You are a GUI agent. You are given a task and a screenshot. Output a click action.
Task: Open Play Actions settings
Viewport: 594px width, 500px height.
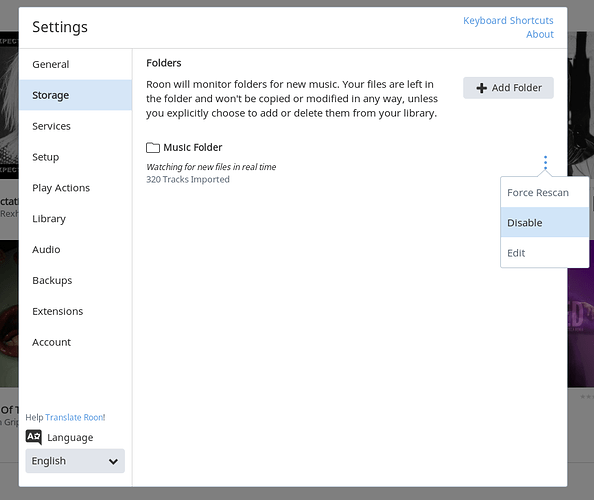tap(75, 188)
